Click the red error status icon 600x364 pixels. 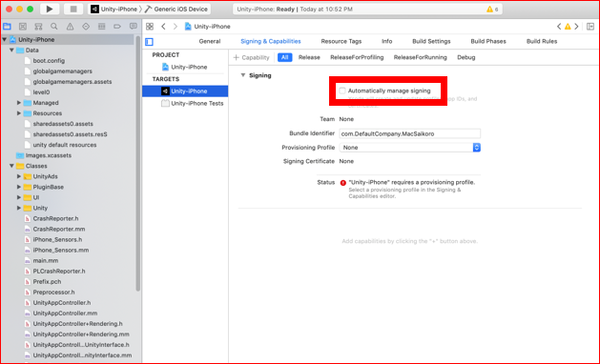click(343, 183)
